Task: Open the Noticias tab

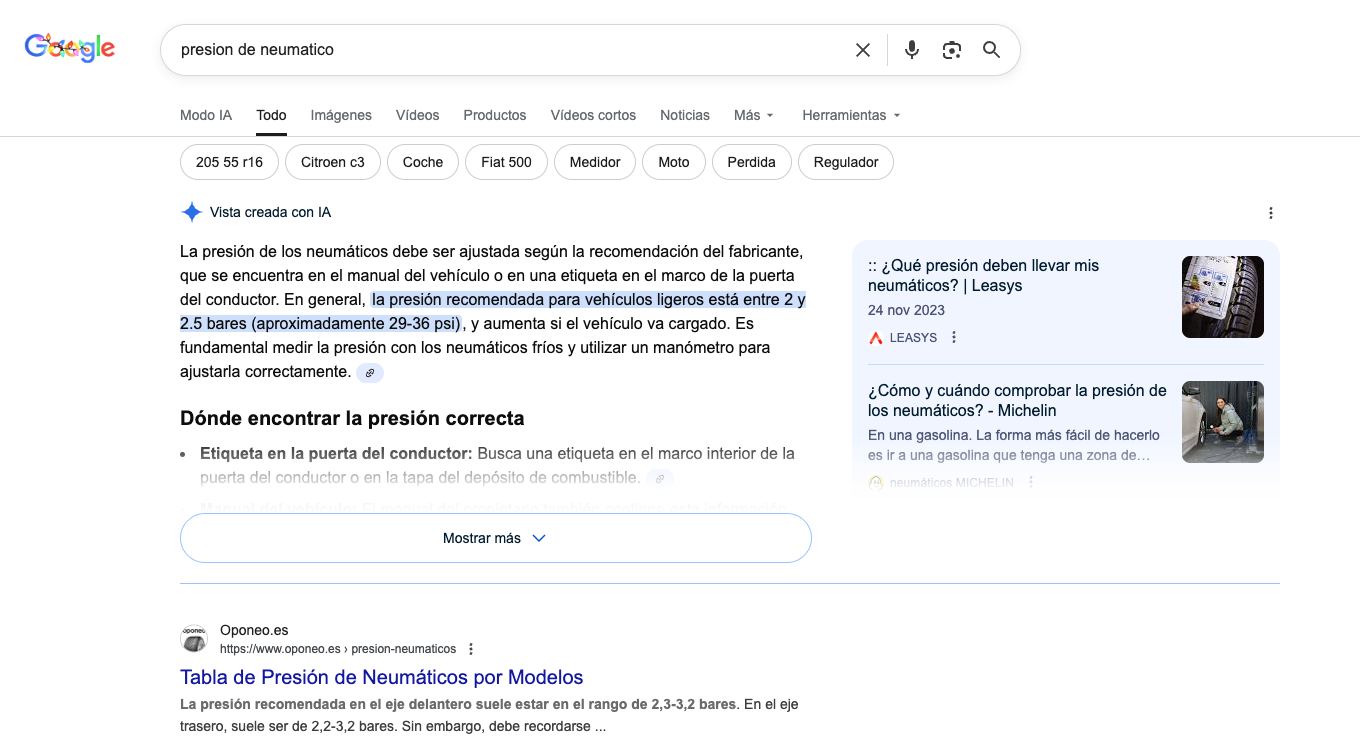Action: point(685,115)
